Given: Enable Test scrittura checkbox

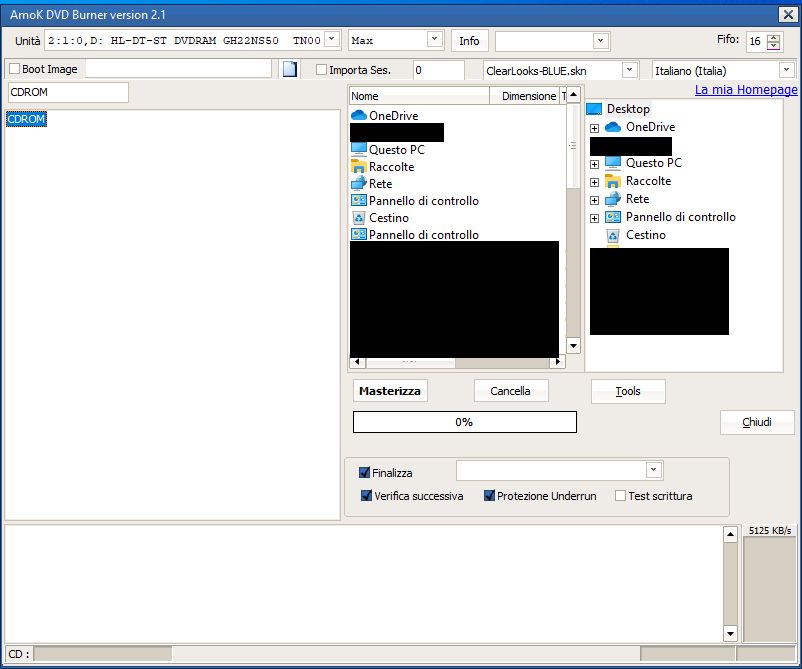Looking at the screenshot, I should pyautogui.click(x=620, y=496).
